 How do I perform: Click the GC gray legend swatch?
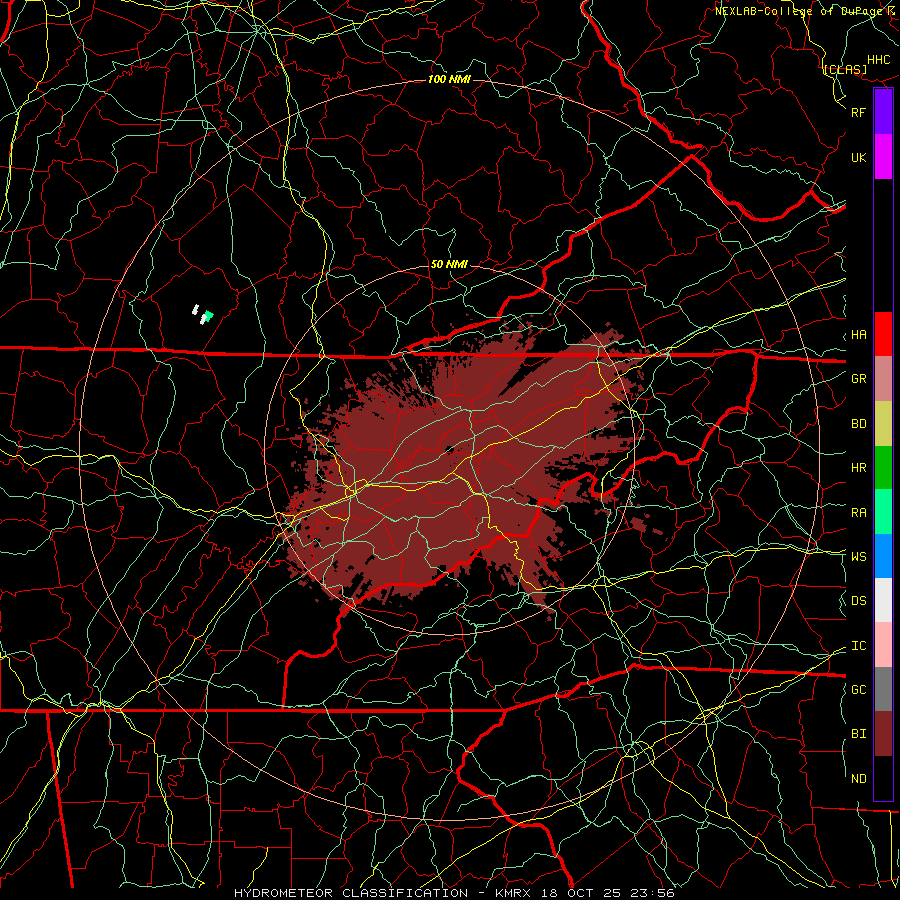coord(883,689)
